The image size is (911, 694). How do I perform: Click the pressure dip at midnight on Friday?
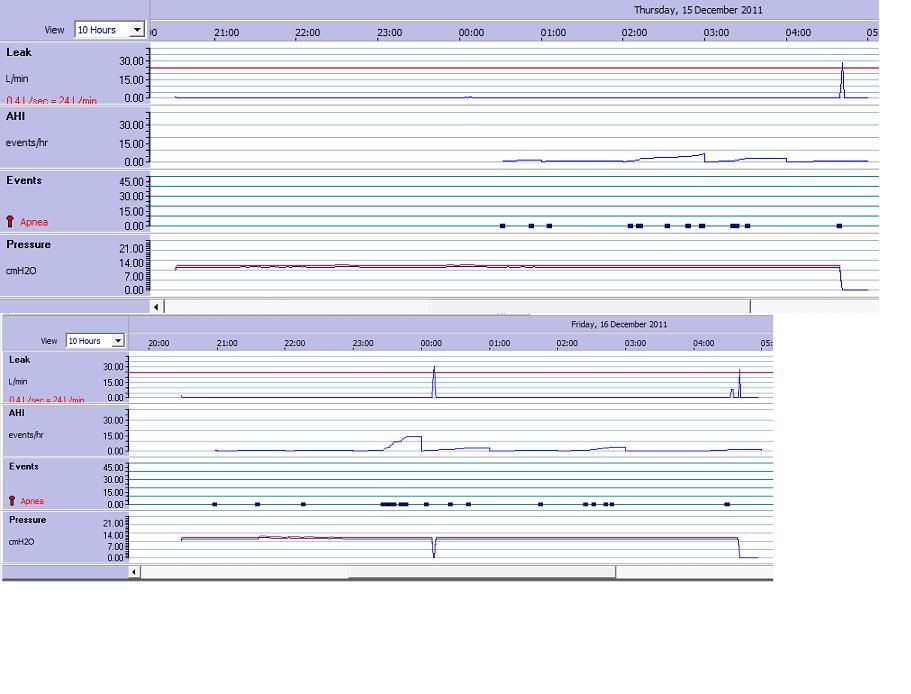tap(434, 549)
